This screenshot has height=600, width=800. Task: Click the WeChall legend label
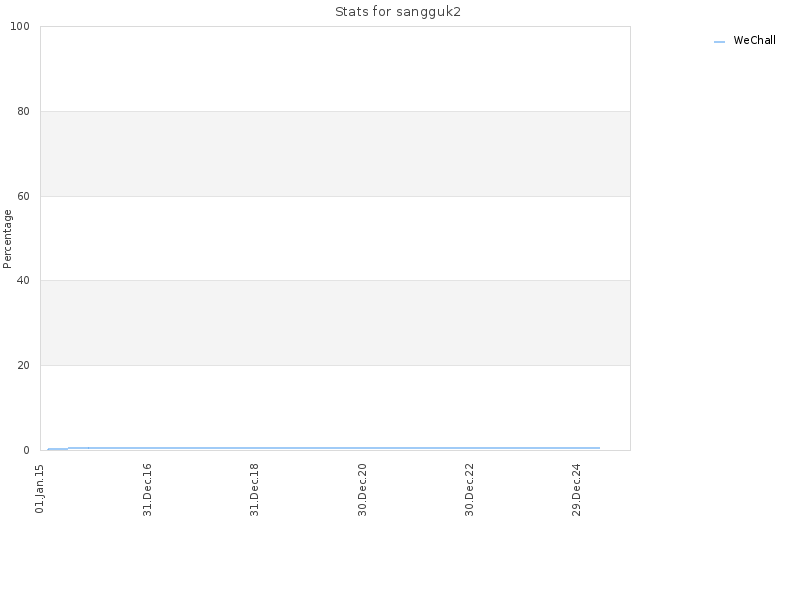(x=754, y=40)
